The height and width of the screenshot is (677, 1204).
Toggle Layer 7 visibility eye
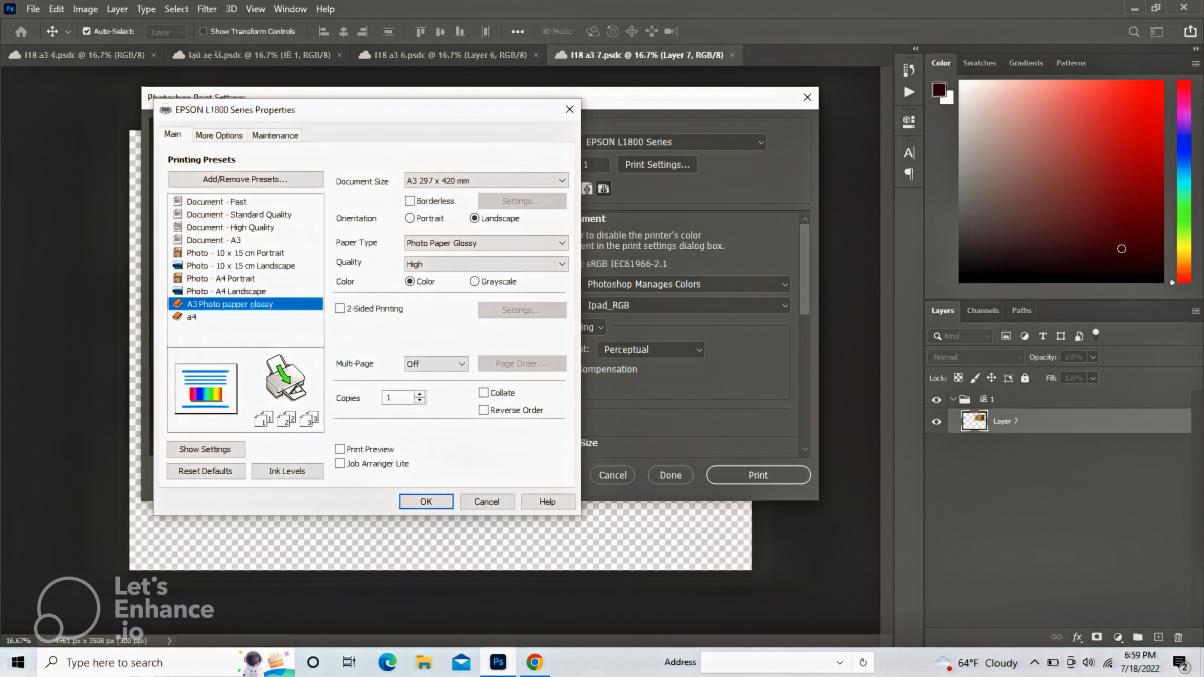[937, 422]
